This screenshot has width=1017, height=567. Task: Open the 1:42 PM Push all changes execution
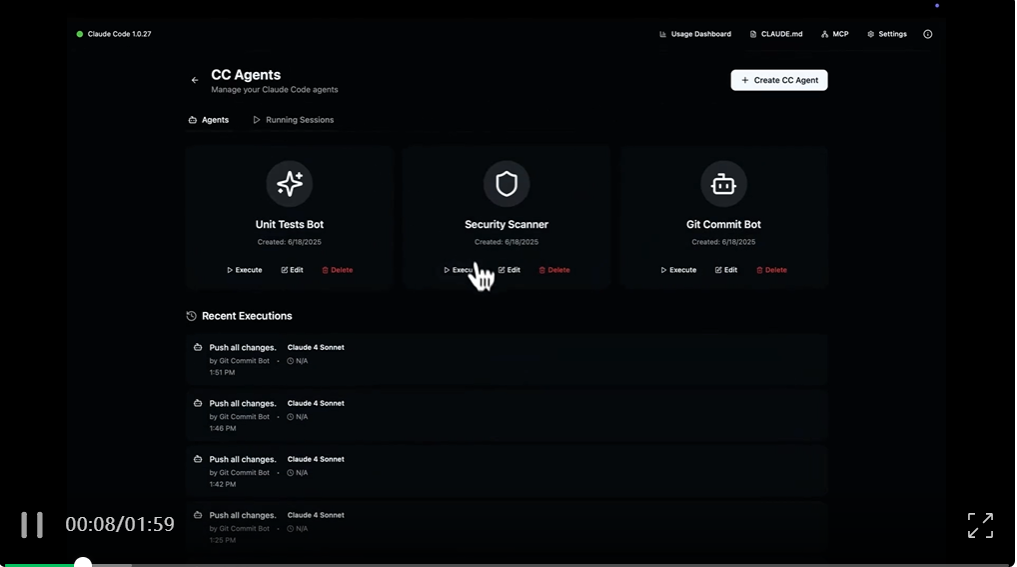[x=507, y=471]
